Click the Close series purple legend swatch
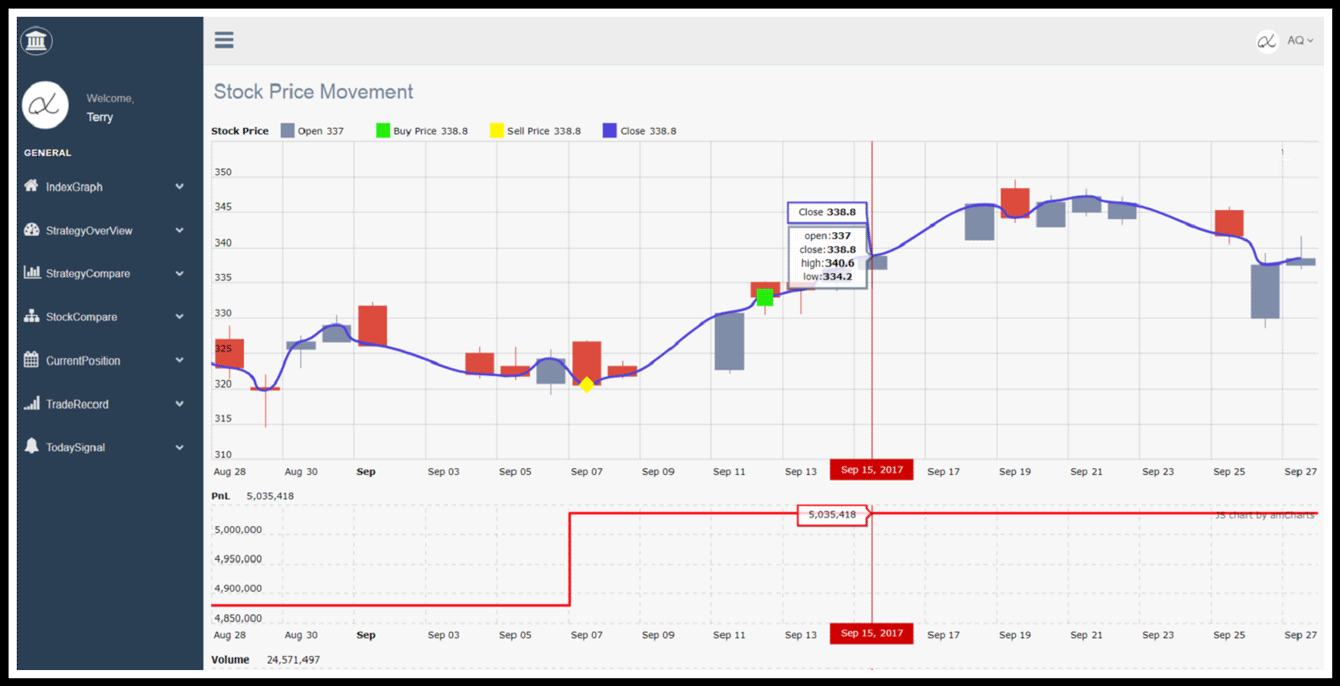 pos(610,131)
